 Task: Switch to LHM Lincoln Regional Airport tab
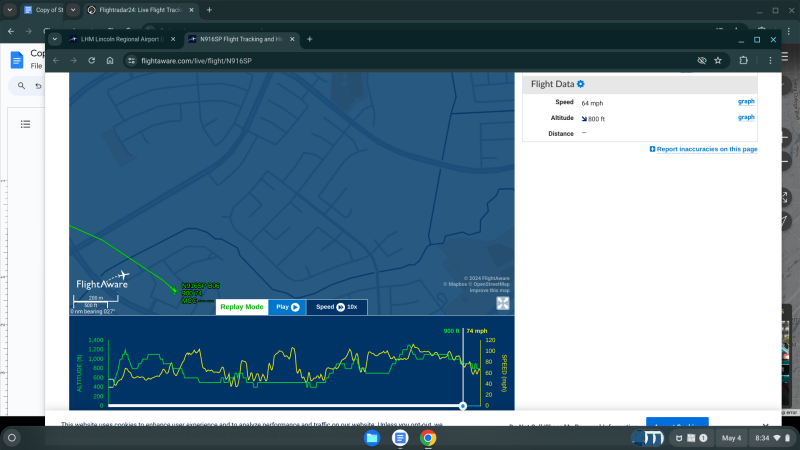[119, 39]
